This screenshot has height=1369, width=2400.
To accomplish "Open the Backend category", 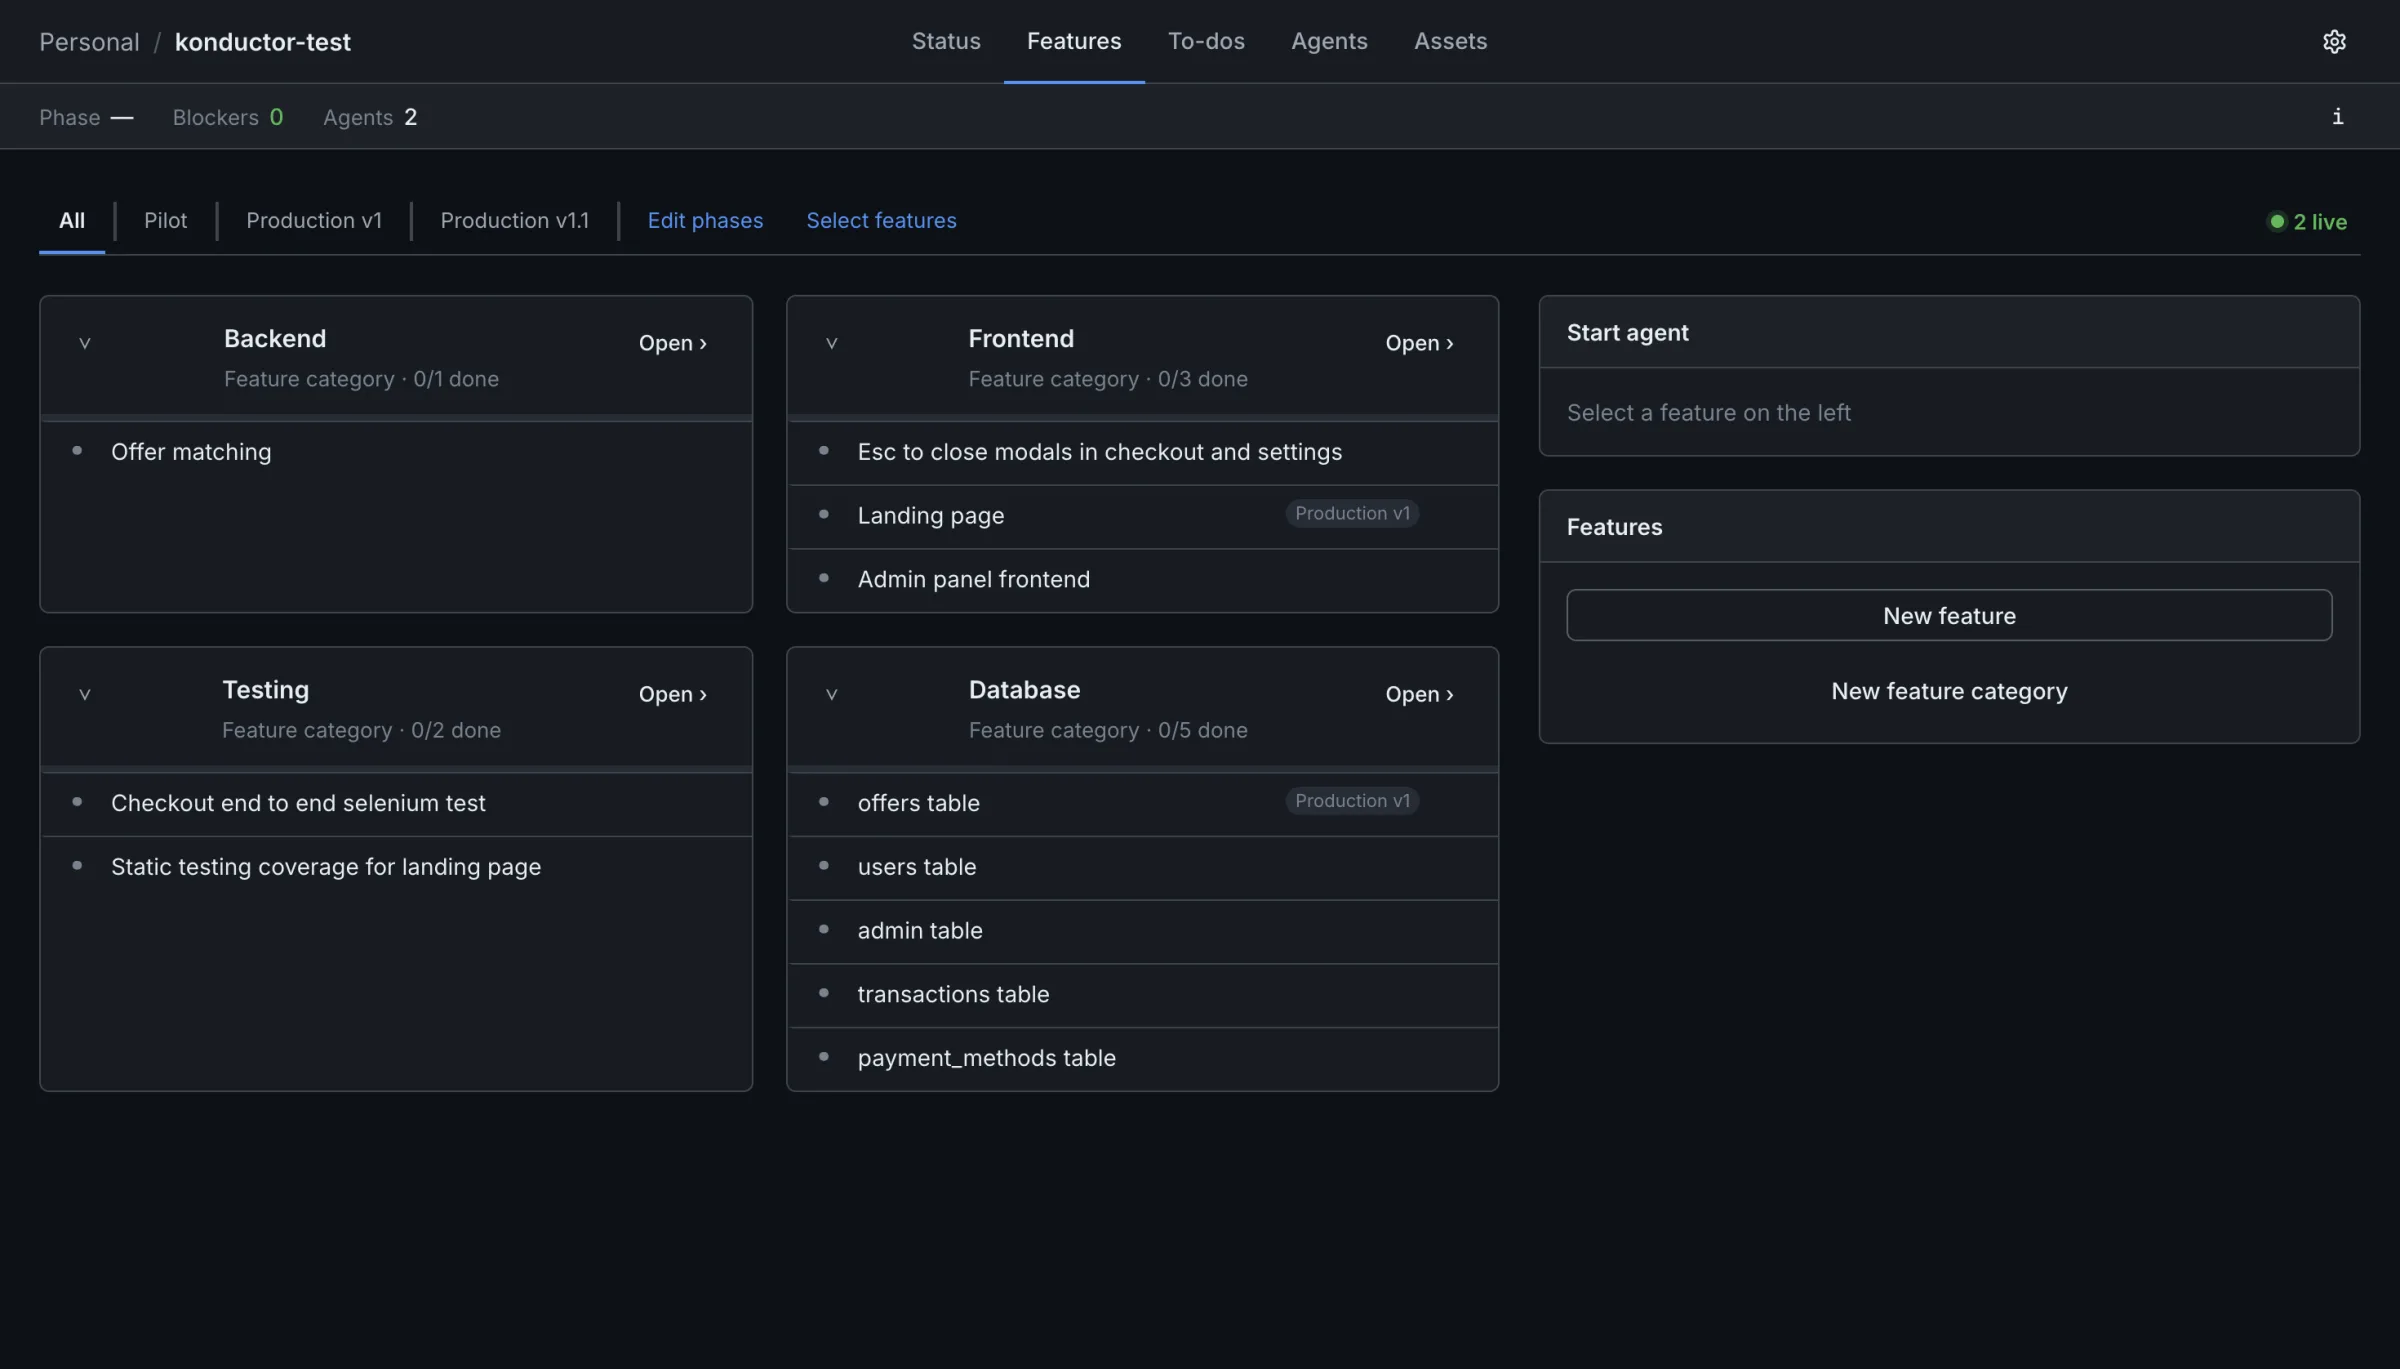I will [x=673, y=343].
